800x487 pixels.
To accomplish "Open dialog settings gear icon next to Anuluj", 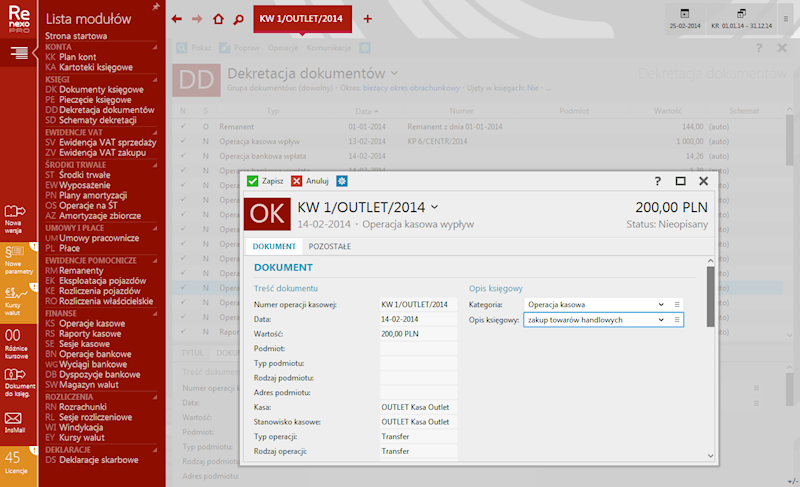I will click(342, 181).
